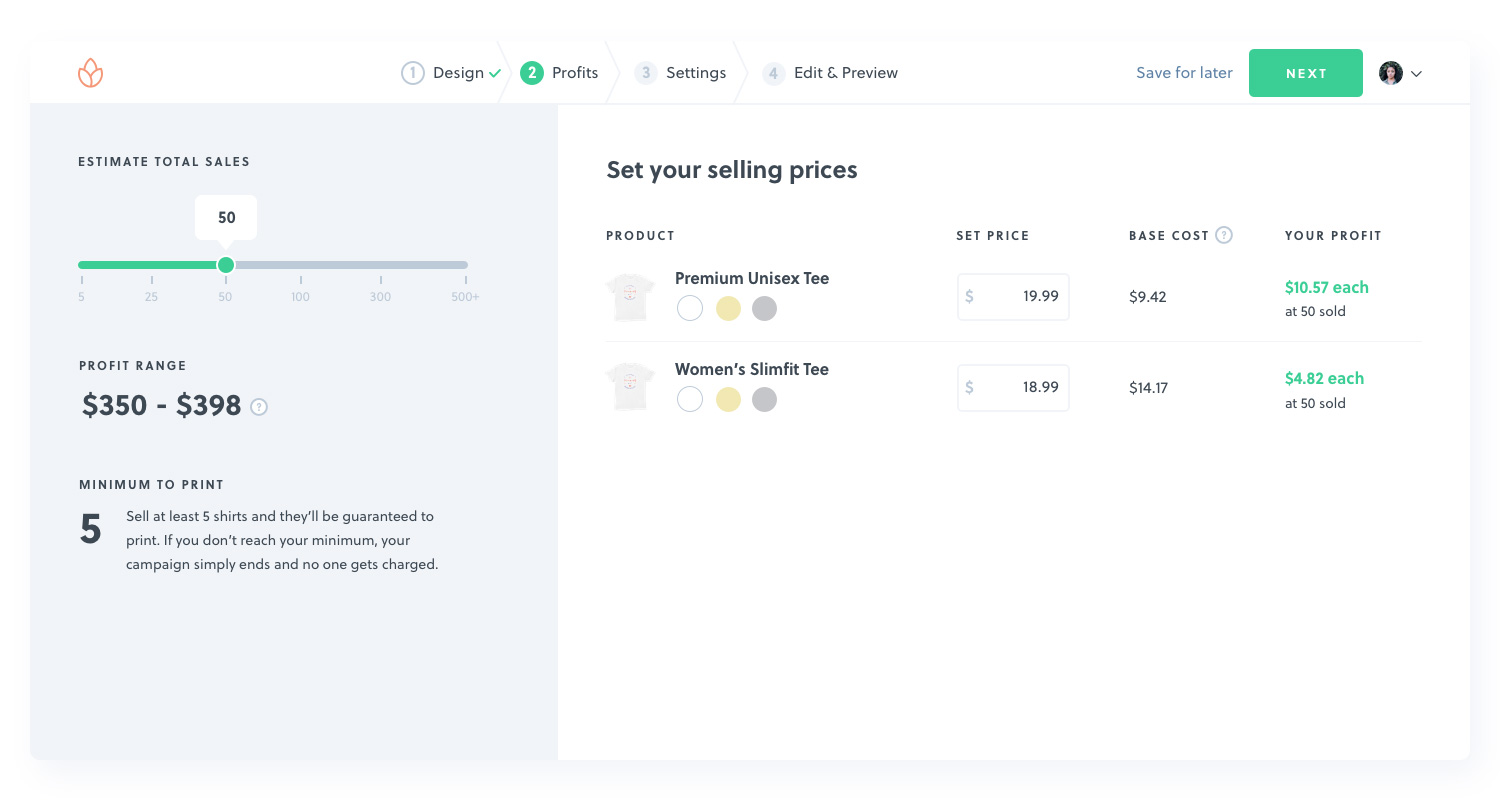Choose white swatch for Women's Slimfit Tee
This screenshot has height=800, width=1500.
tap(690, 400)
